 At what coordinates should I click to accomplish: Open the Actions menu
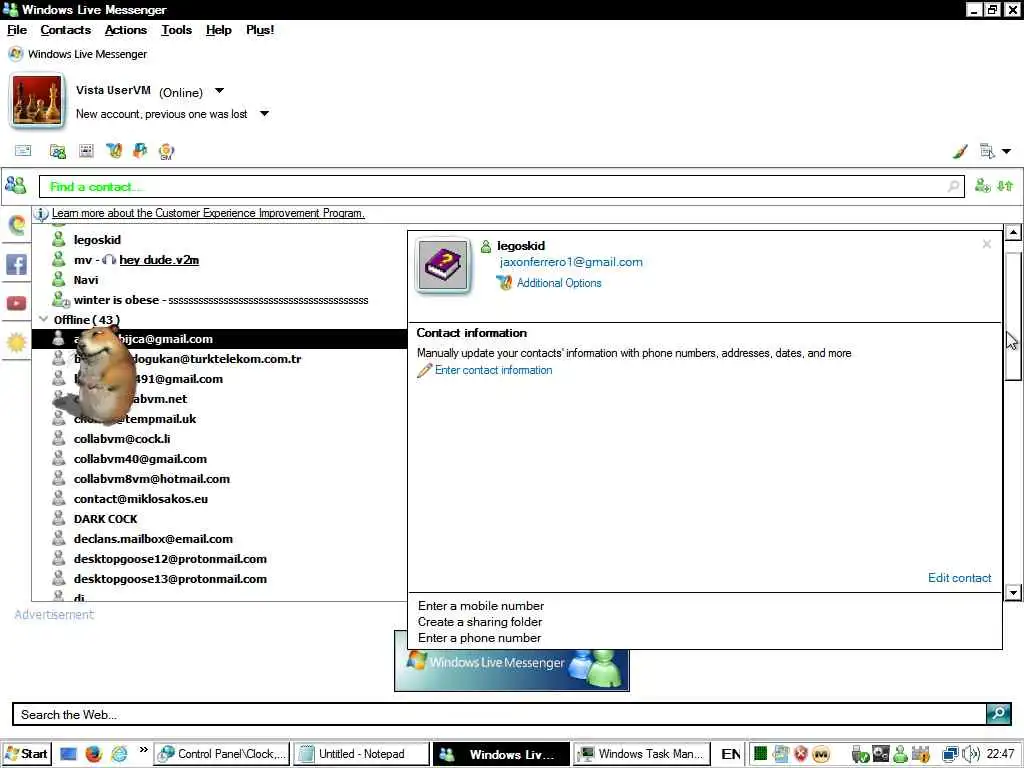point(126,30)
